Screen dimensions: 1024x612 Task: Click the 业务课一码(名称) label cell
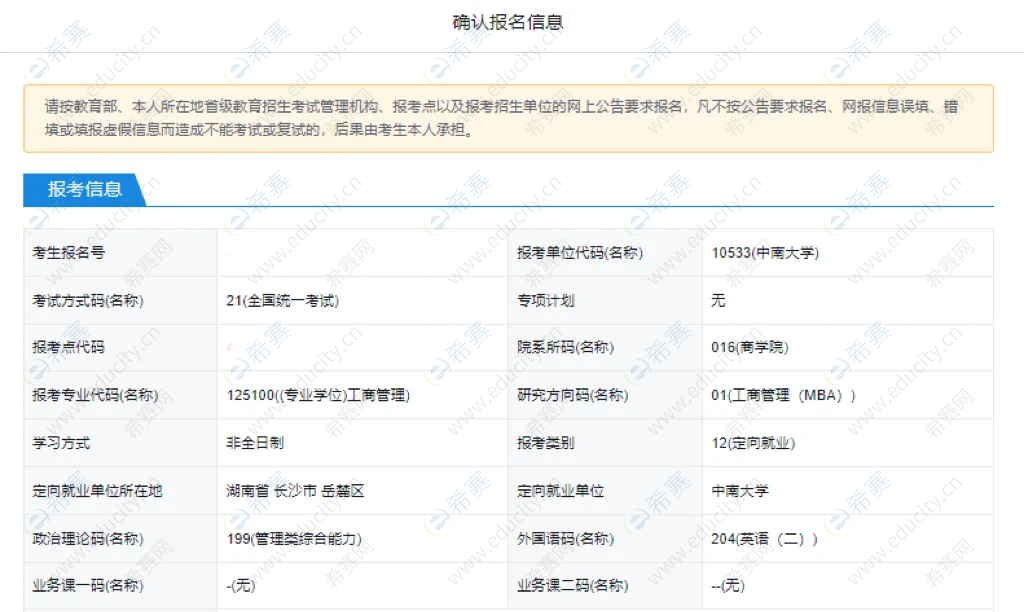click(x=88, y=586)
